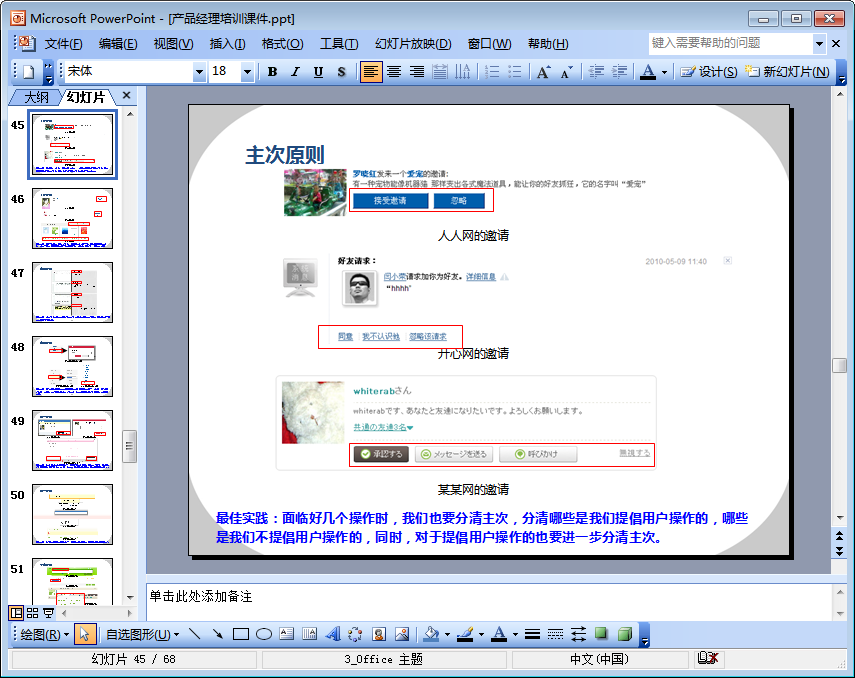855x678 pixels.
Task: Insert a new slide (新幻灯片)
Action: click(787, 71)
